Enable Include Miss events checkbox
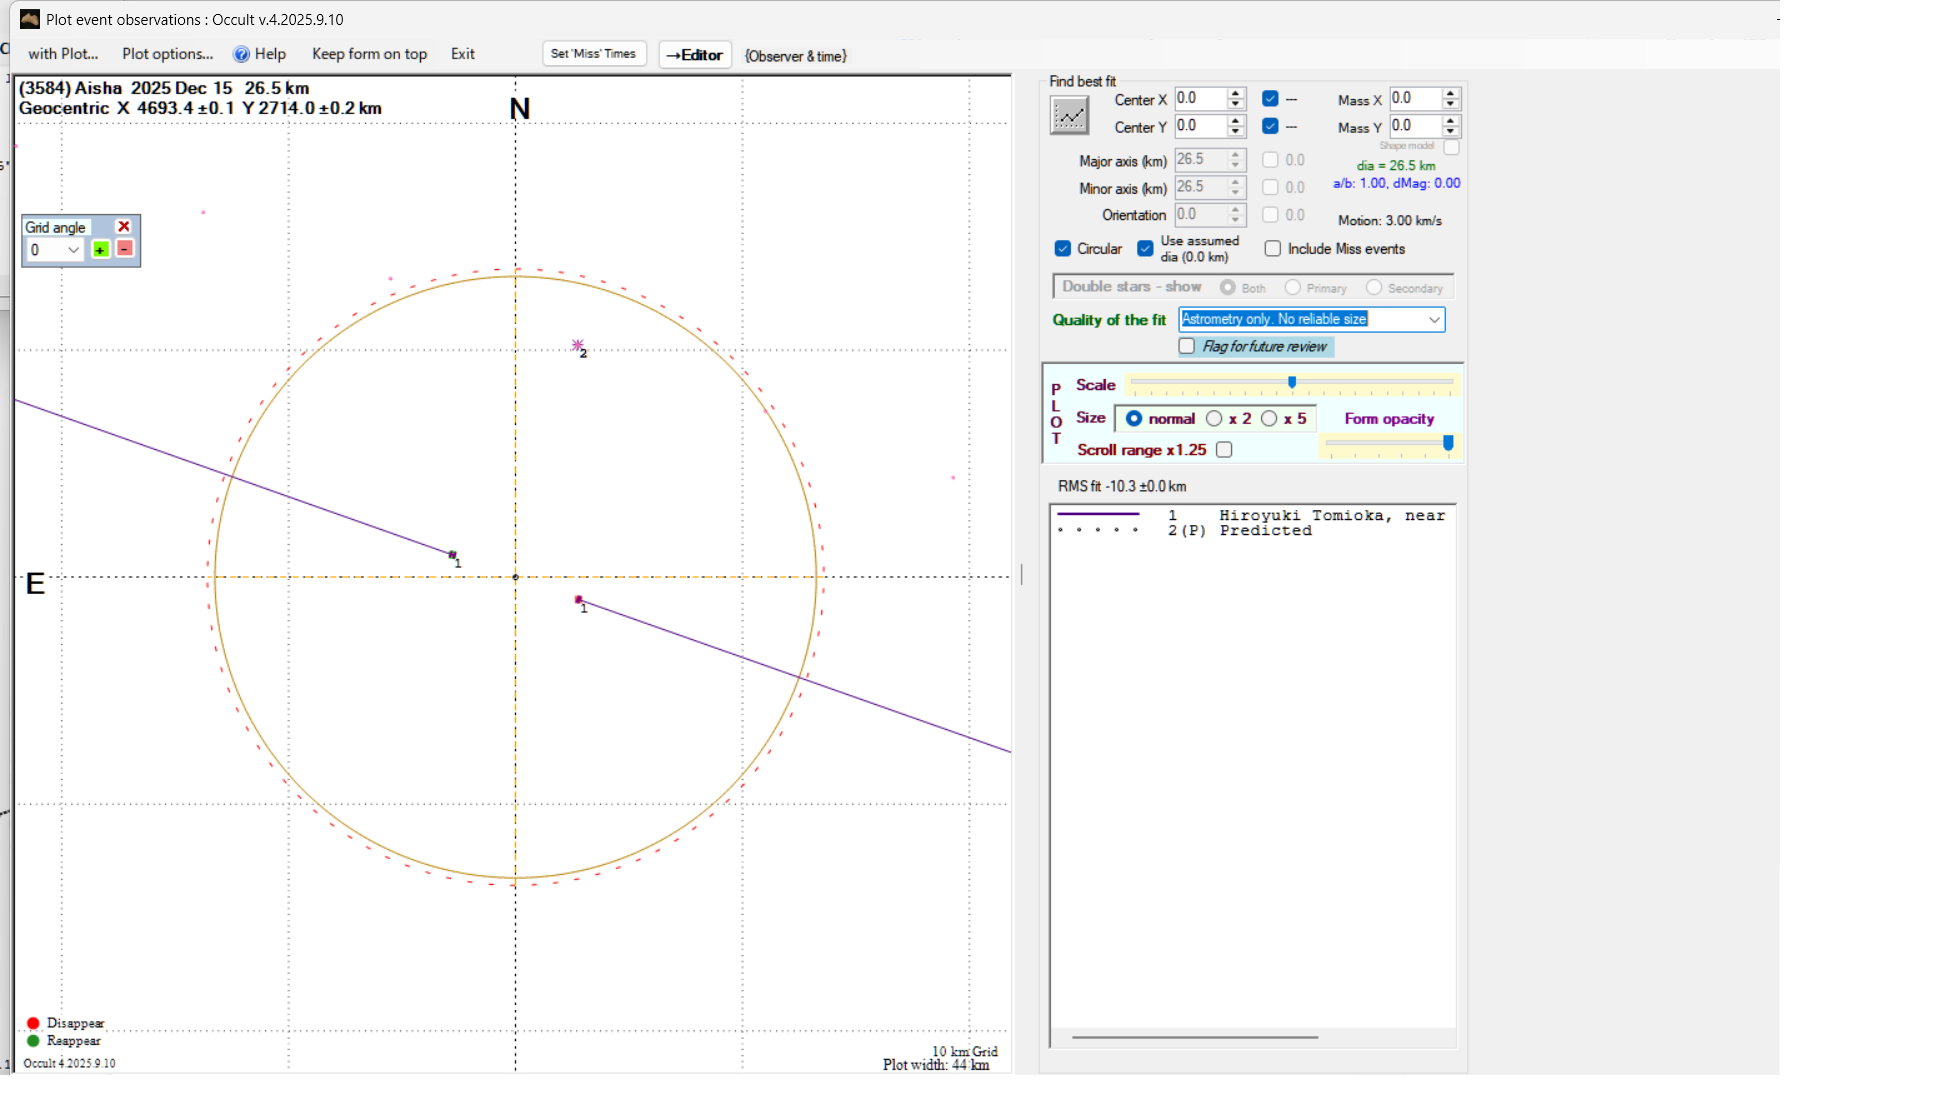The height and width of the screenshot is (1100, 1940). pos(1273,249)
